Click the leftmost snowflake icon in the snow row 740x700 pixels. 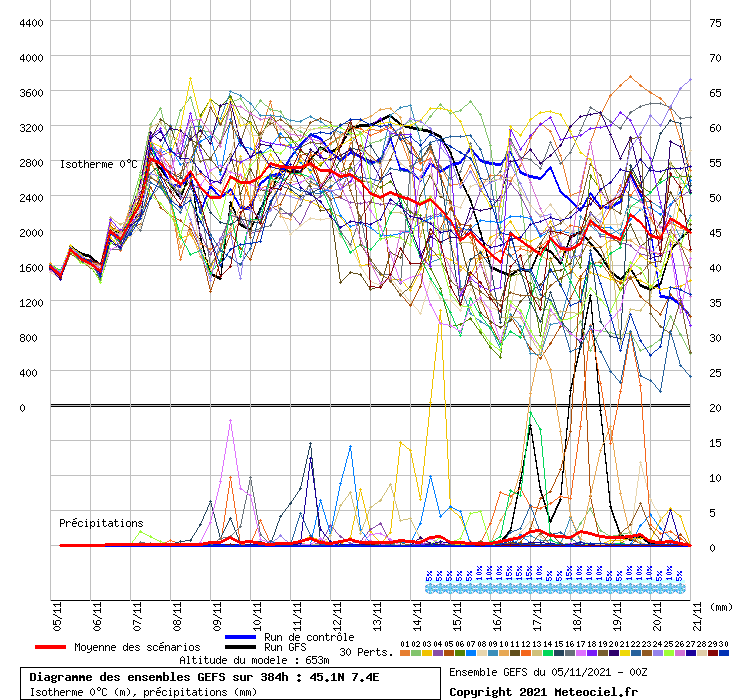[x=430, y=588]
